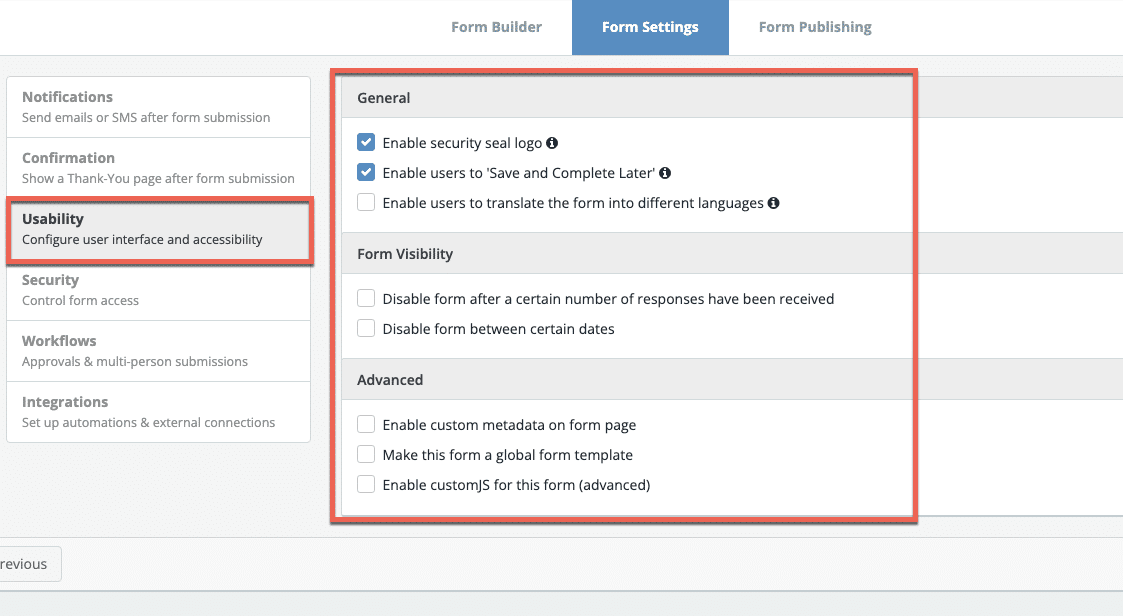Click info icon next to Save and Complete Later
This screenshot has width=1123, height=616.
click(665, 173)
